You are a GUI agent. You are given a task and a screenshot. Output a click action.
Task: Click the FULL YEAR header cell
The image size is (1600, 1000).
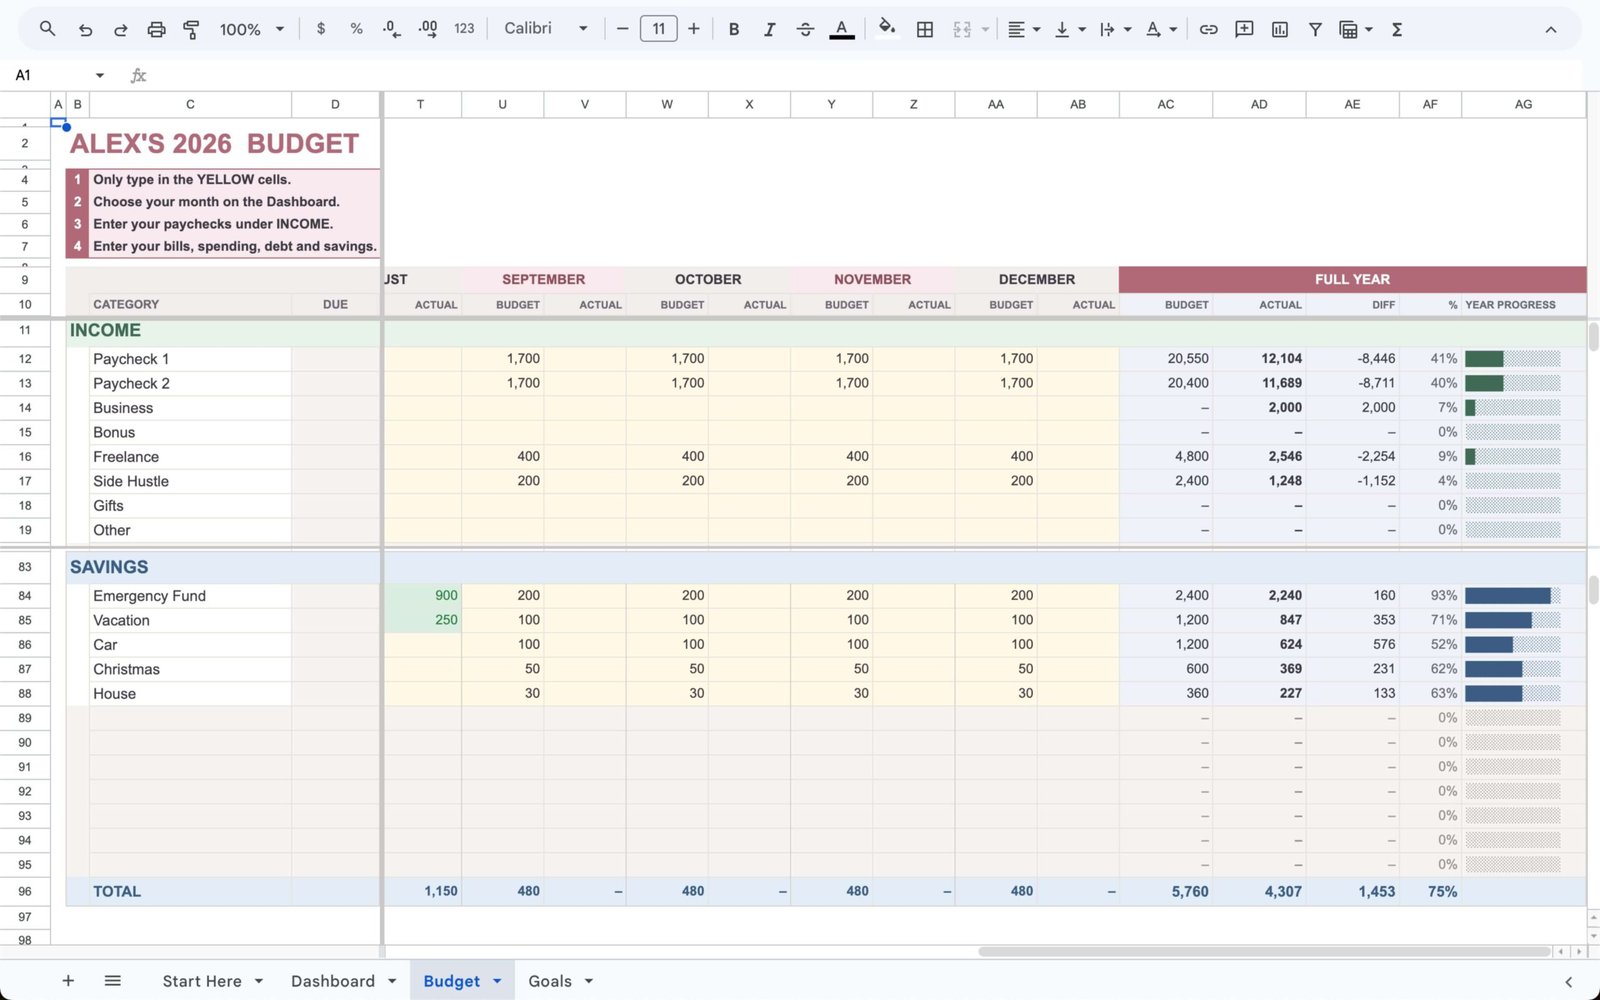1352,279
